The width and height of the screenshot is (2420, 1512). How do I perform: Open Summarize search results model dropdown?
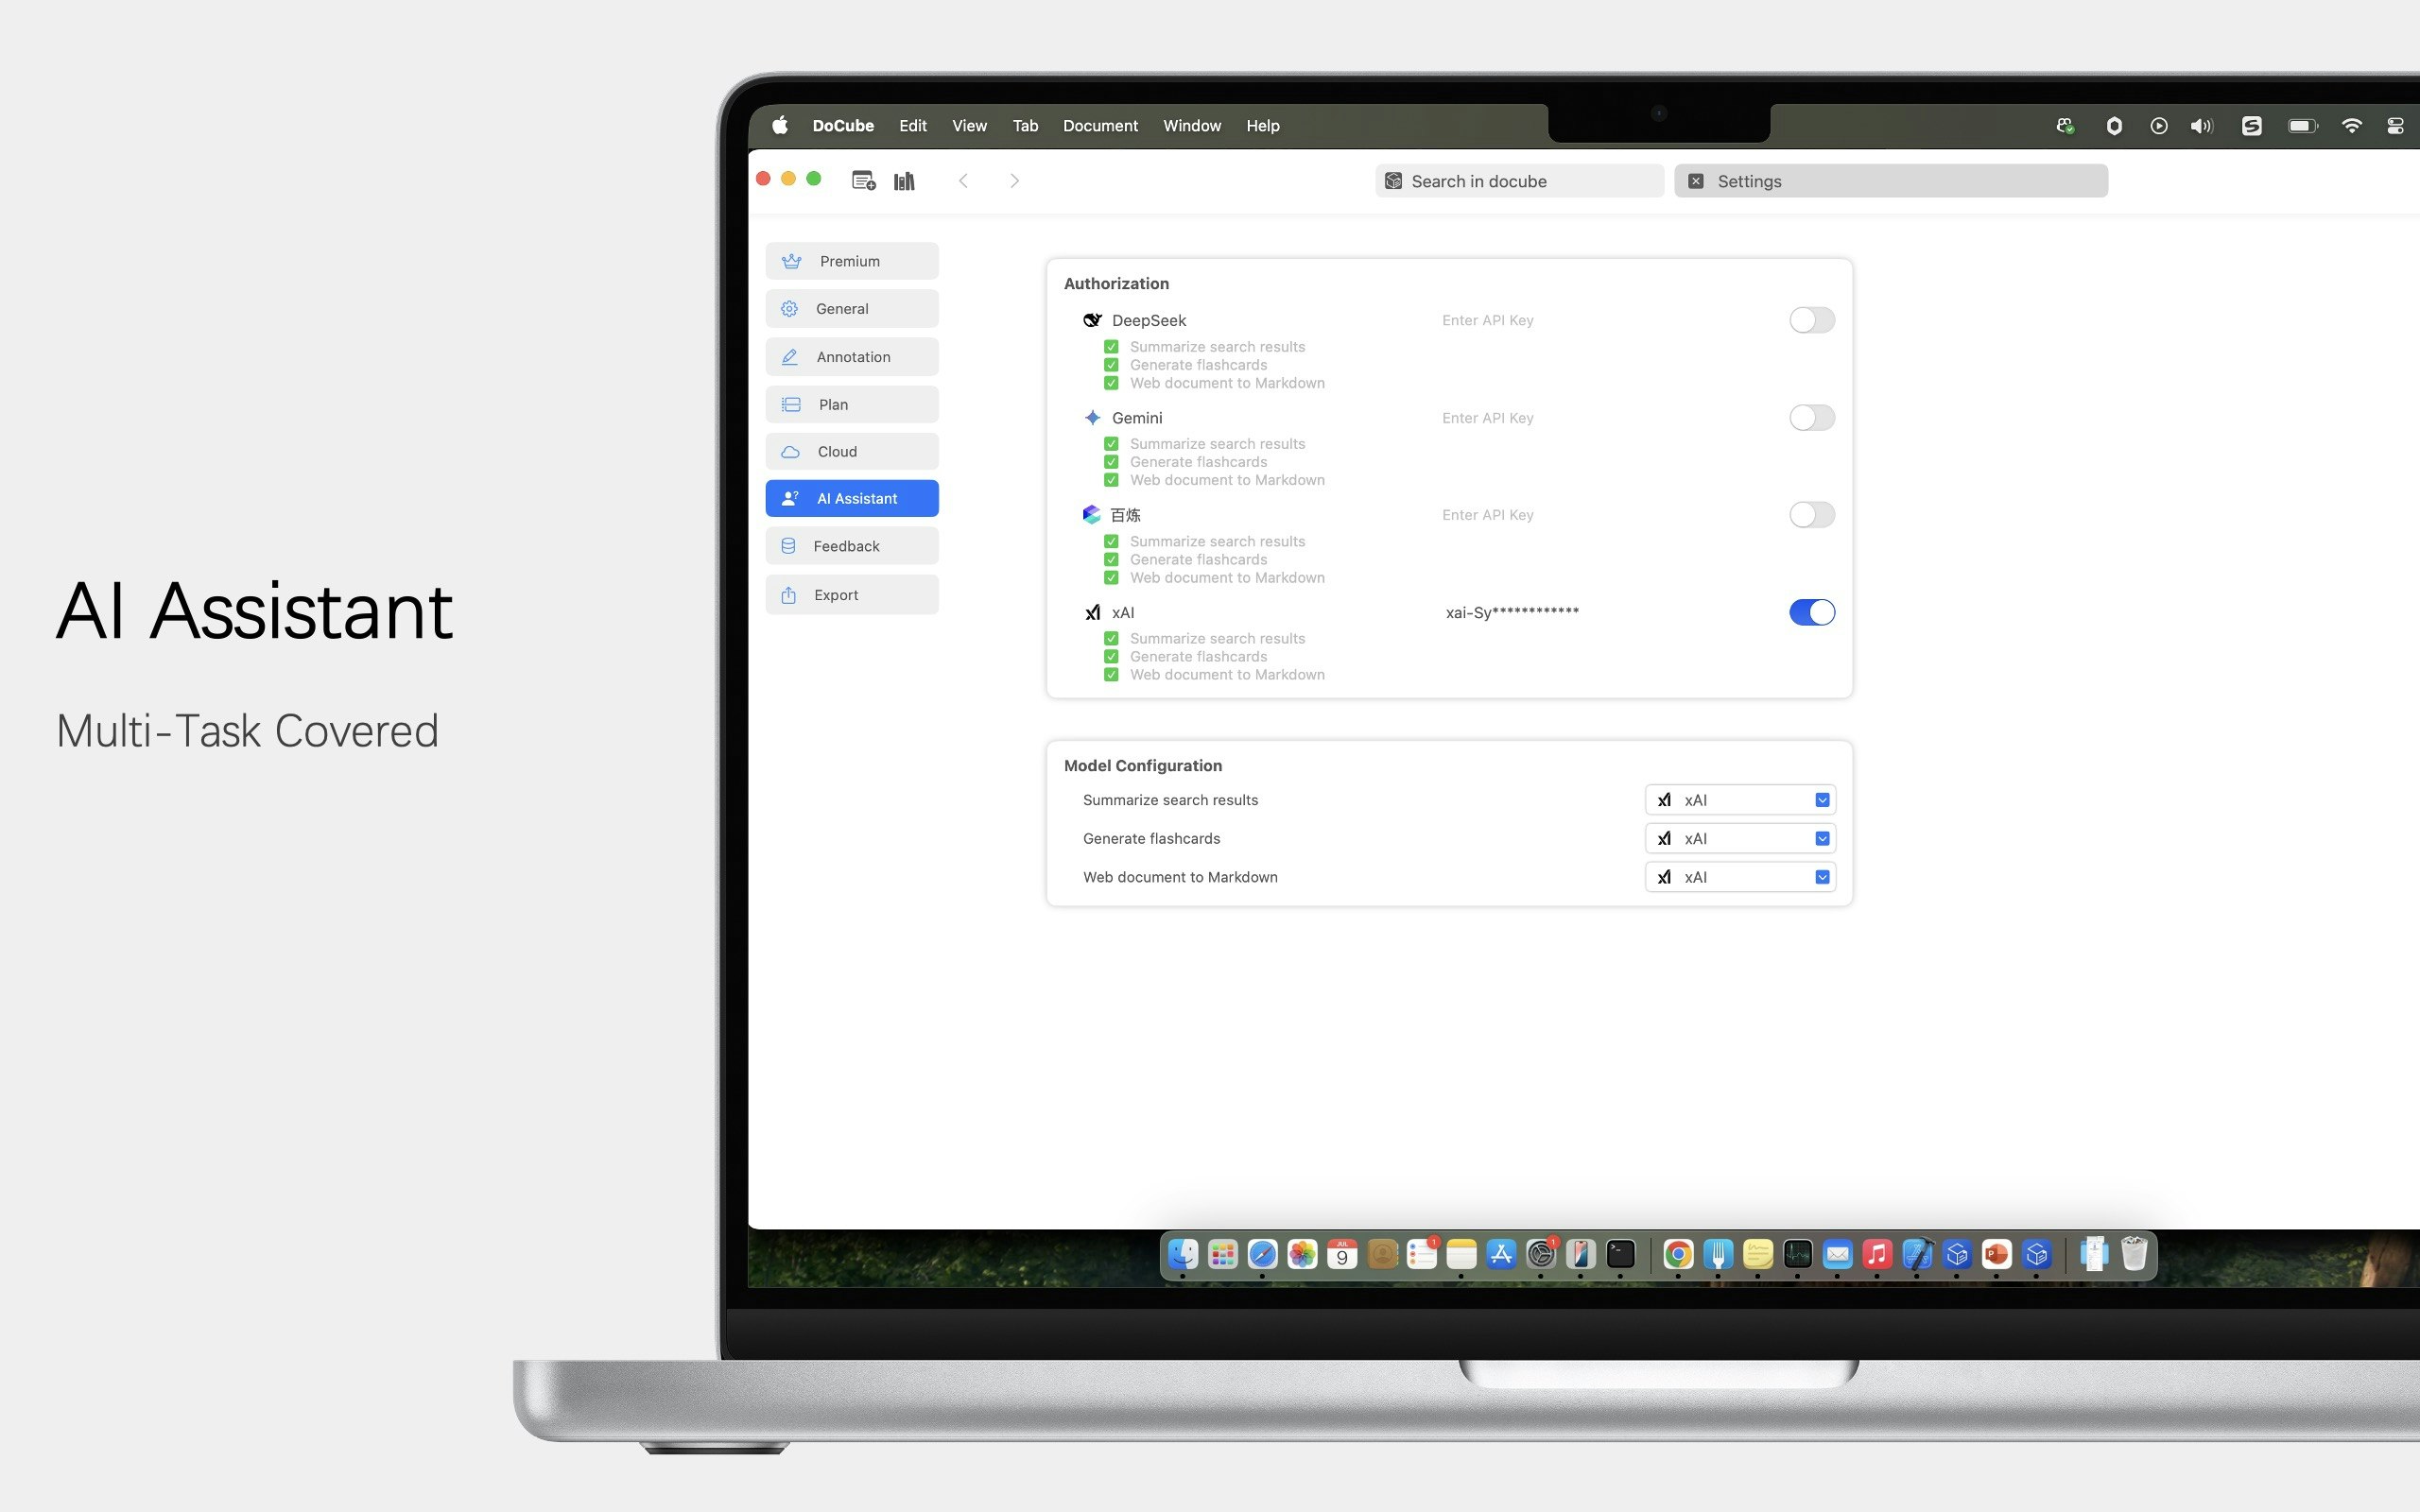pyautogui.click(x=1740, y=800)
